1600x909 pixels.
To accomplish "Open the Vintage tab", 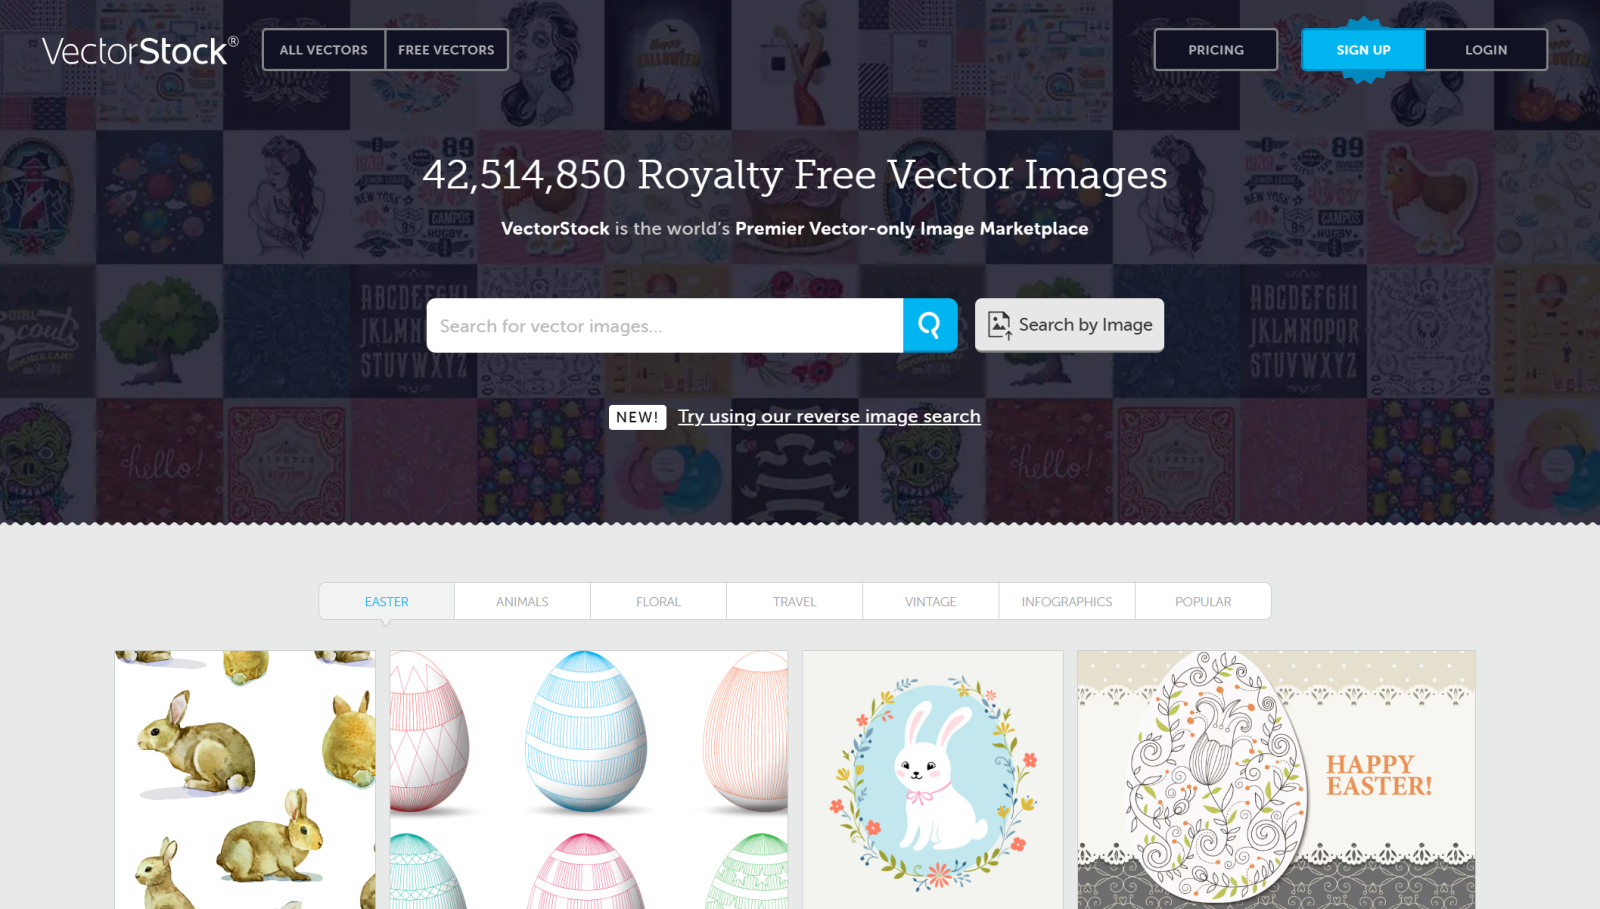I will point(930,601).
